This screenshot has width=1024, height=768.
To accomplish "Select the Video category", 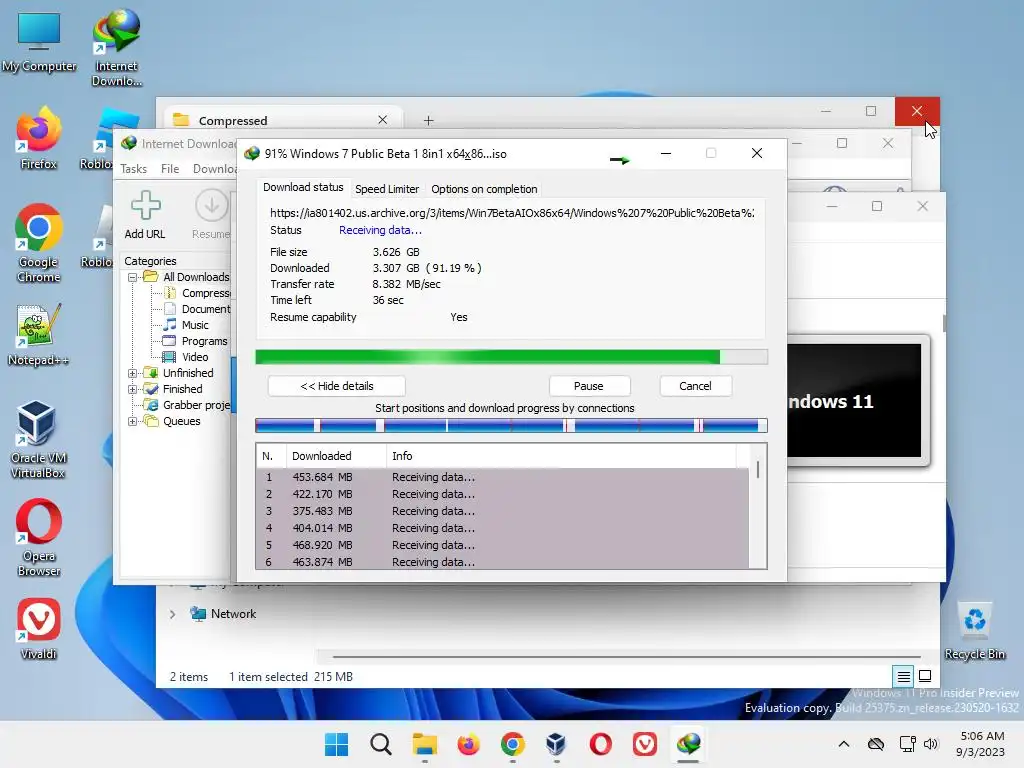I will point(195,357).
